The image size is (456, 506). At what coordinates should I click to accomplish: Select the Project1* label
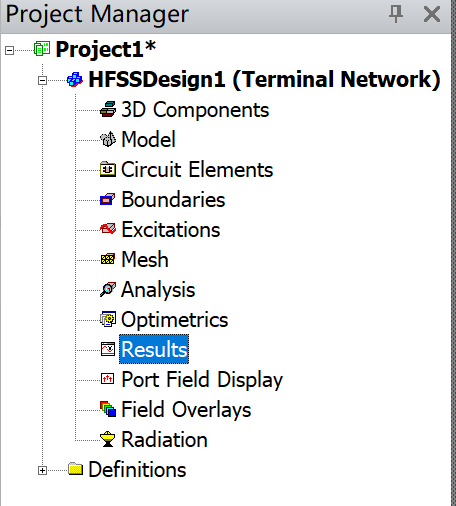tap(106, 49)
